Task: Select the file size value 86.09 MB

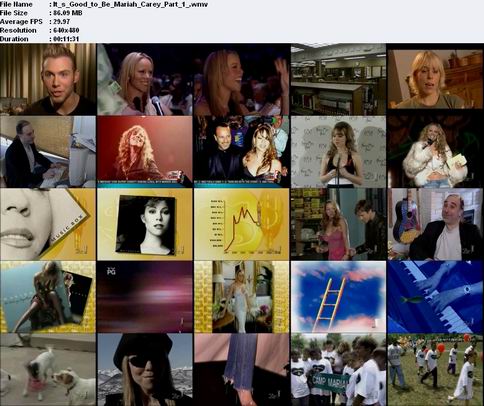Action: (x=68, y=13)
